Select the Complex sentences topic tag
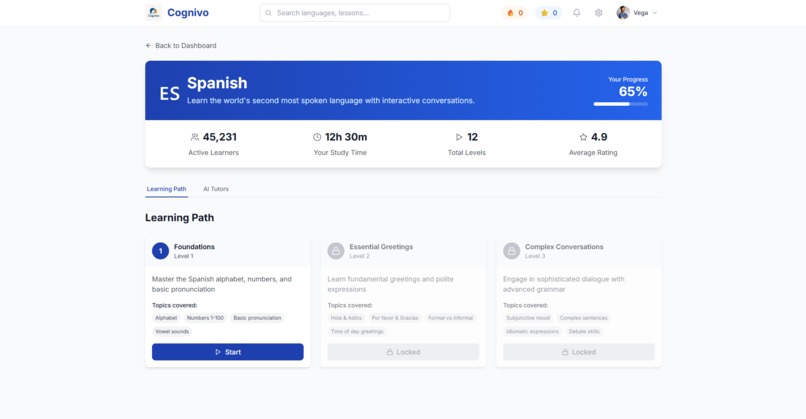Image resolution: width=806 pixels, height=419 pixels. 583,318
